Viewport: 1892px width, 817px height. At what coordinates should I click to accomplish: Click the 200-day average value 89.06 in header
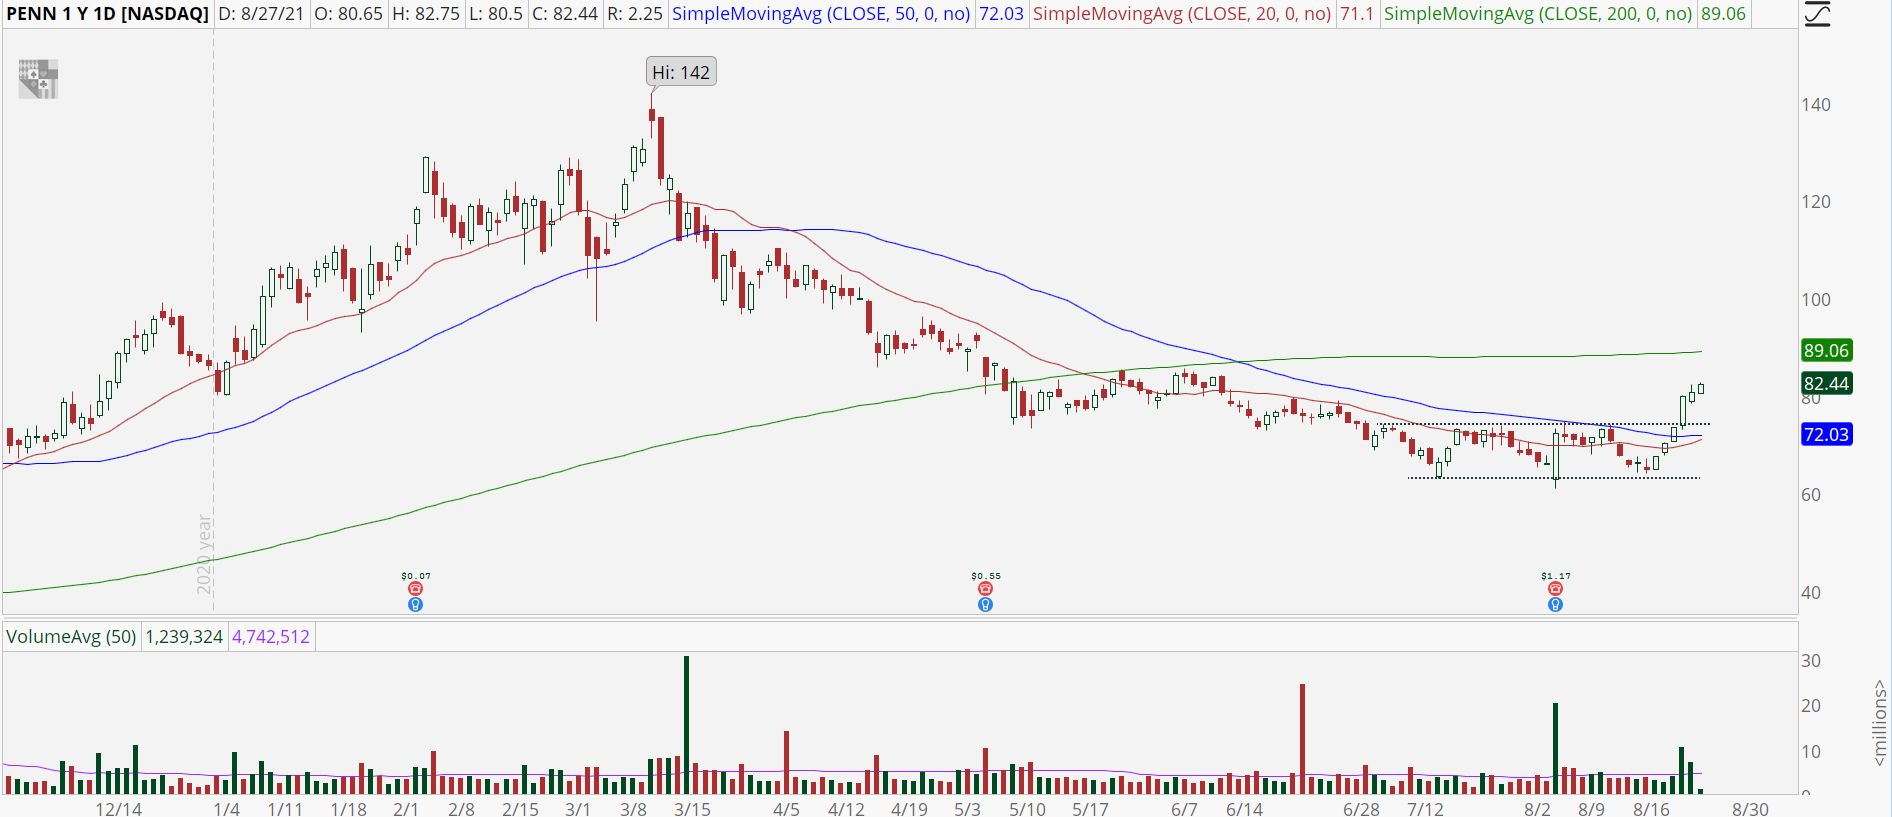[x=1722, y=14]
